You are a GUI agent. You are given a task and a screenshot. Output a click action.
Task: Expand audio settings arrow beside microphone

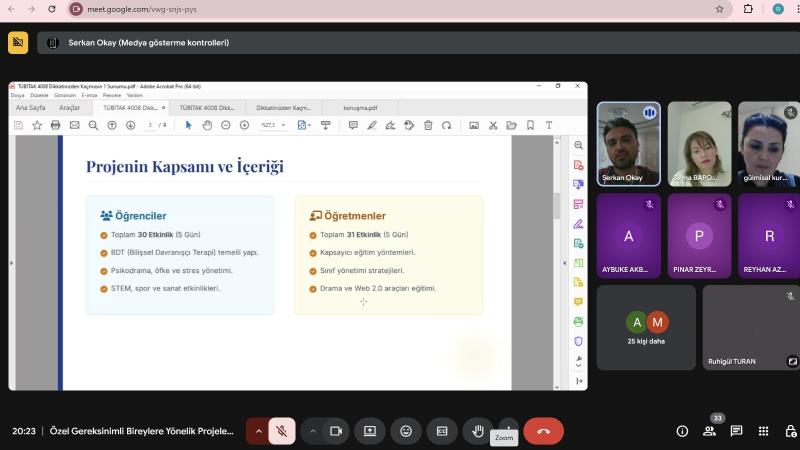tap(258, 431)
